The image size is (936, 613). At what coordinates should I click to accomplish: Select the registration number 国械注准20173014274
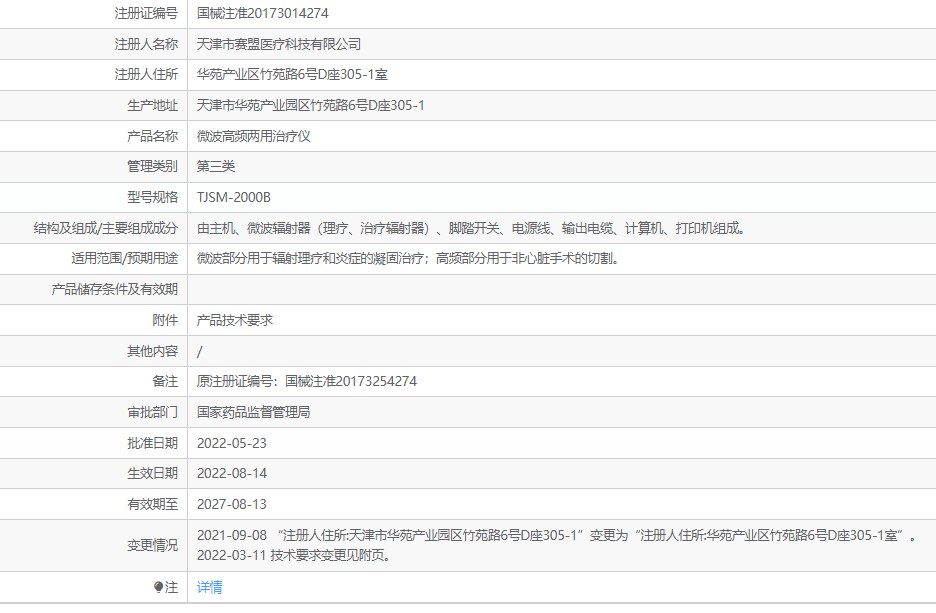[263, 13]
